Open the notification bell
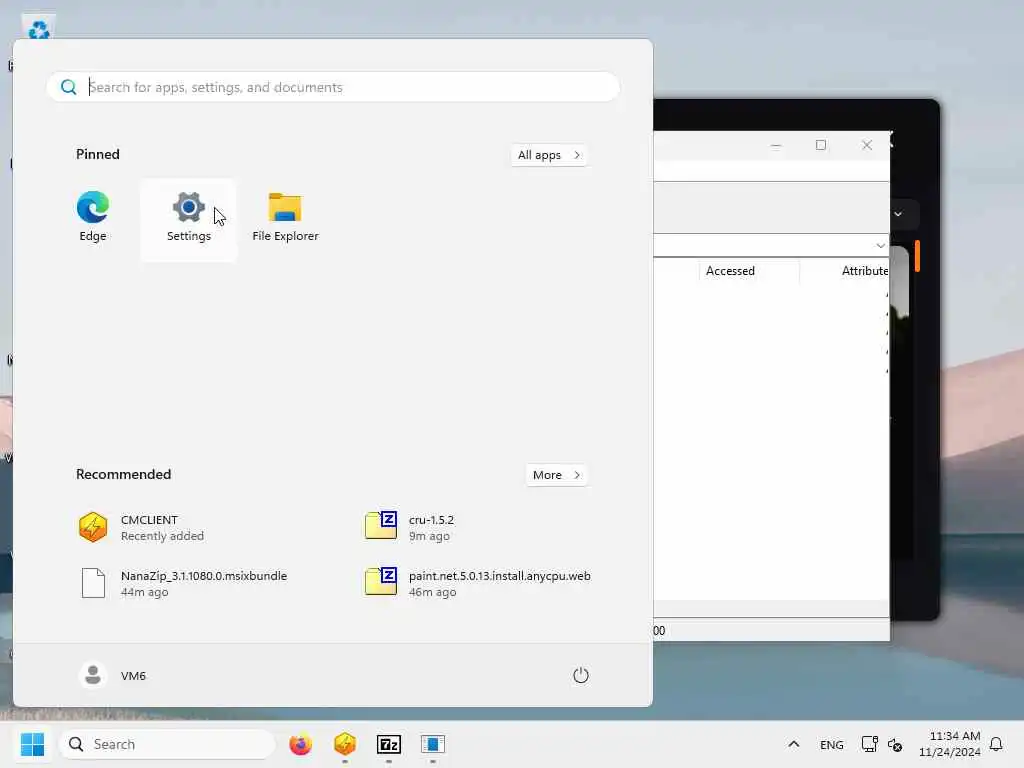Image resolution: width=1024 pixels, height=768 pixels. [996, 744]
